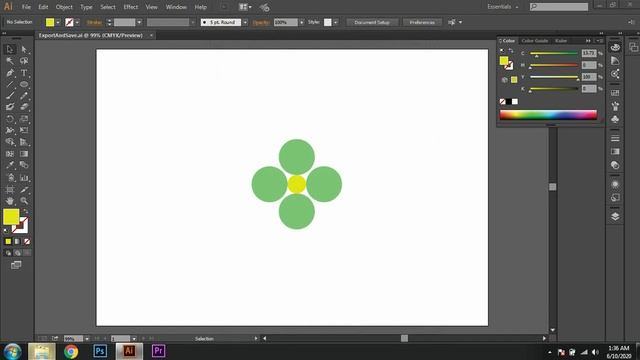Select the Column Graph tool
This screenshot has height=360, width=640.
(x=24, y=178)
